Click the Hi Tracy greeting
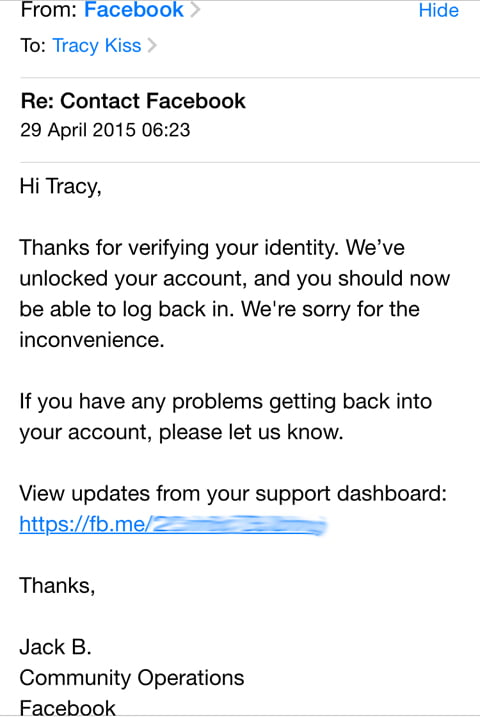Viewport: 480px width, 717px height. coord(60,187)
